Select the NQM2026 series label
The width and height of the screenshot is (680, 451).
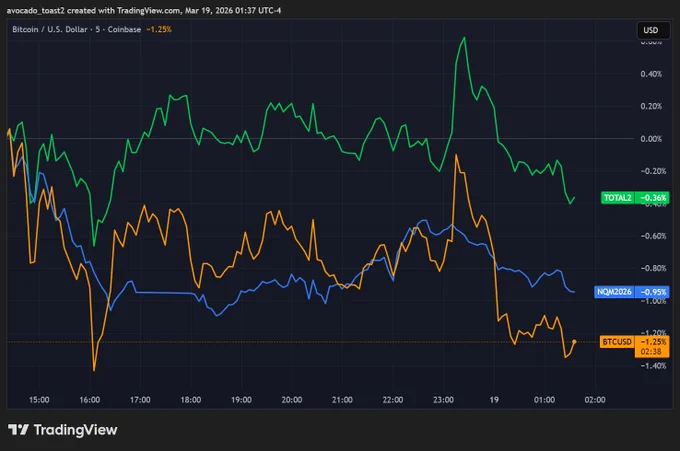(614, 292)
